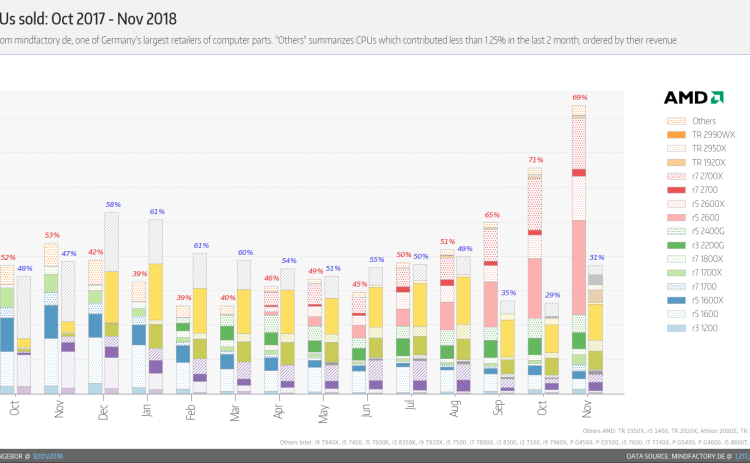Click the Aug month axis label
Viewport: 750px width, 463px height.
[454, 408]
